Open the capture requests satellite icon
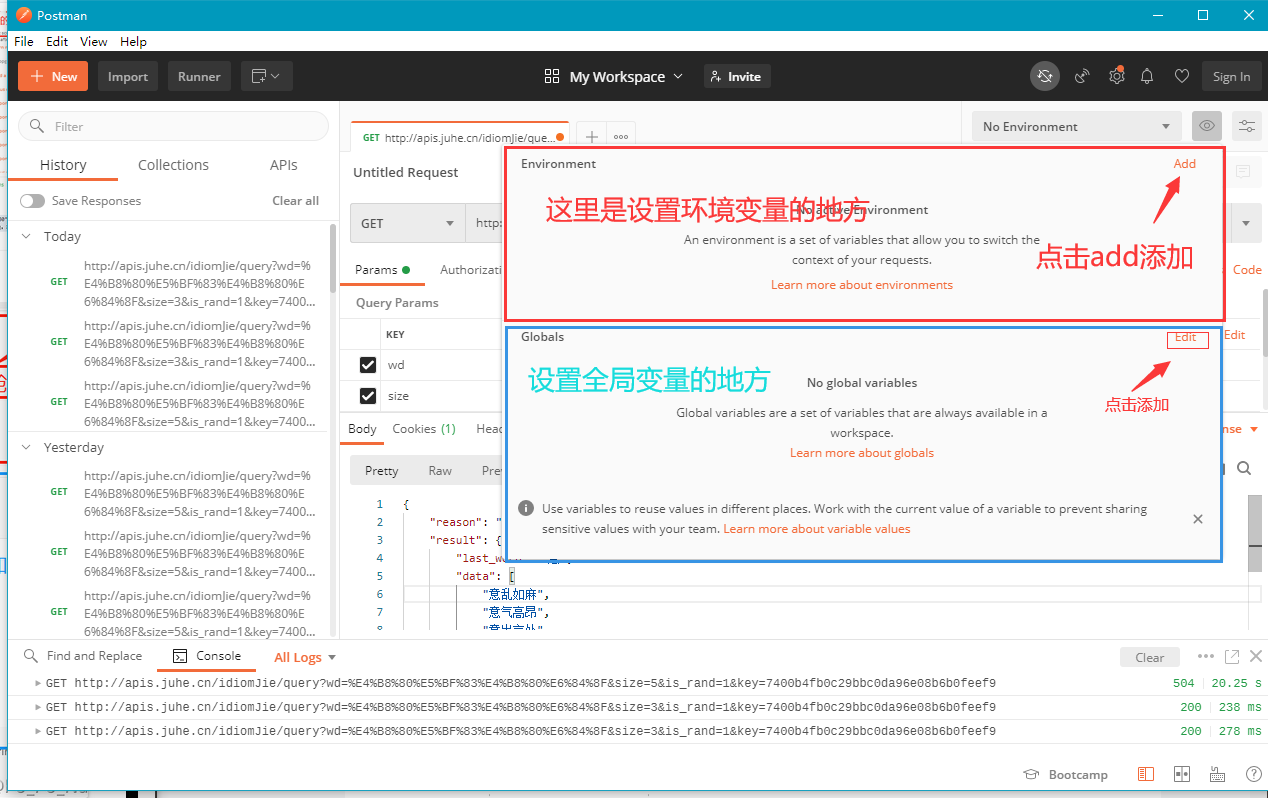The image size is (1268, 798). click(x=1082, y=76)
